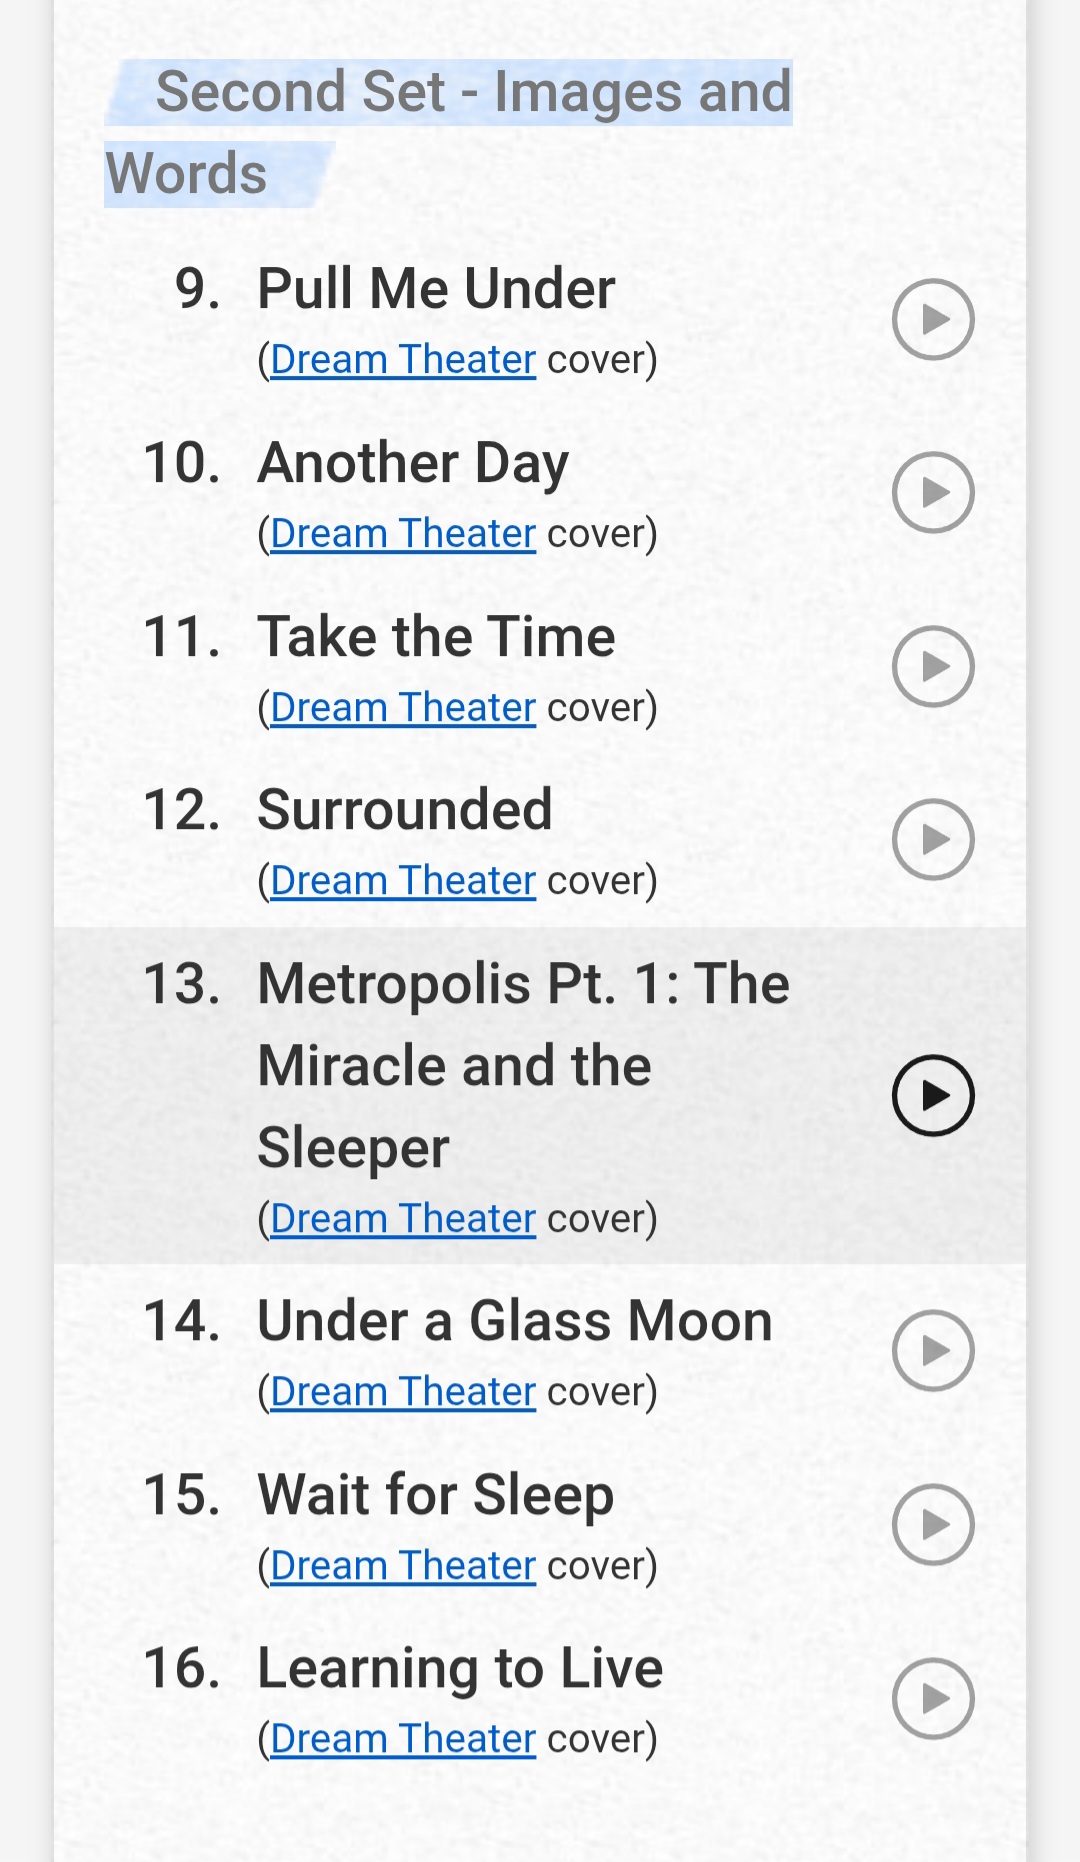Viewport: 1080px width, 1862px height.
Task: Play Metropolis Pt. 1 track
Action: coord(933,1096)
